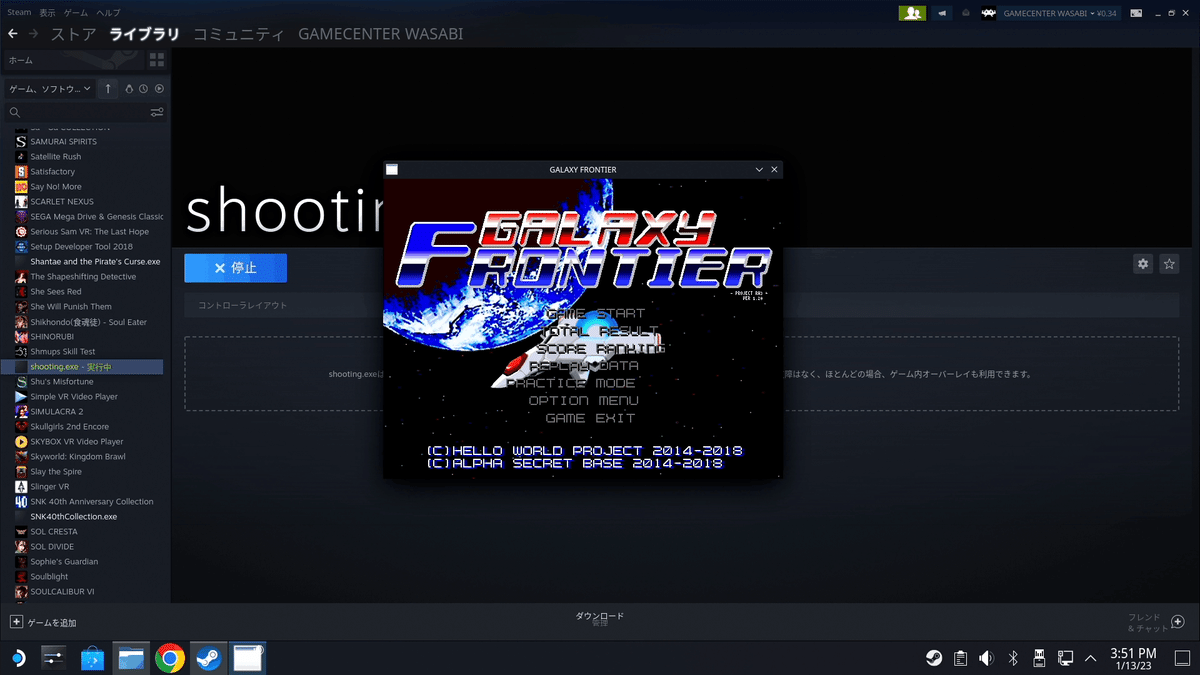This screenshot has width=1200, height=675.
Task: Click the library search field
Action: pyautogui.click(x=78, y=112)
